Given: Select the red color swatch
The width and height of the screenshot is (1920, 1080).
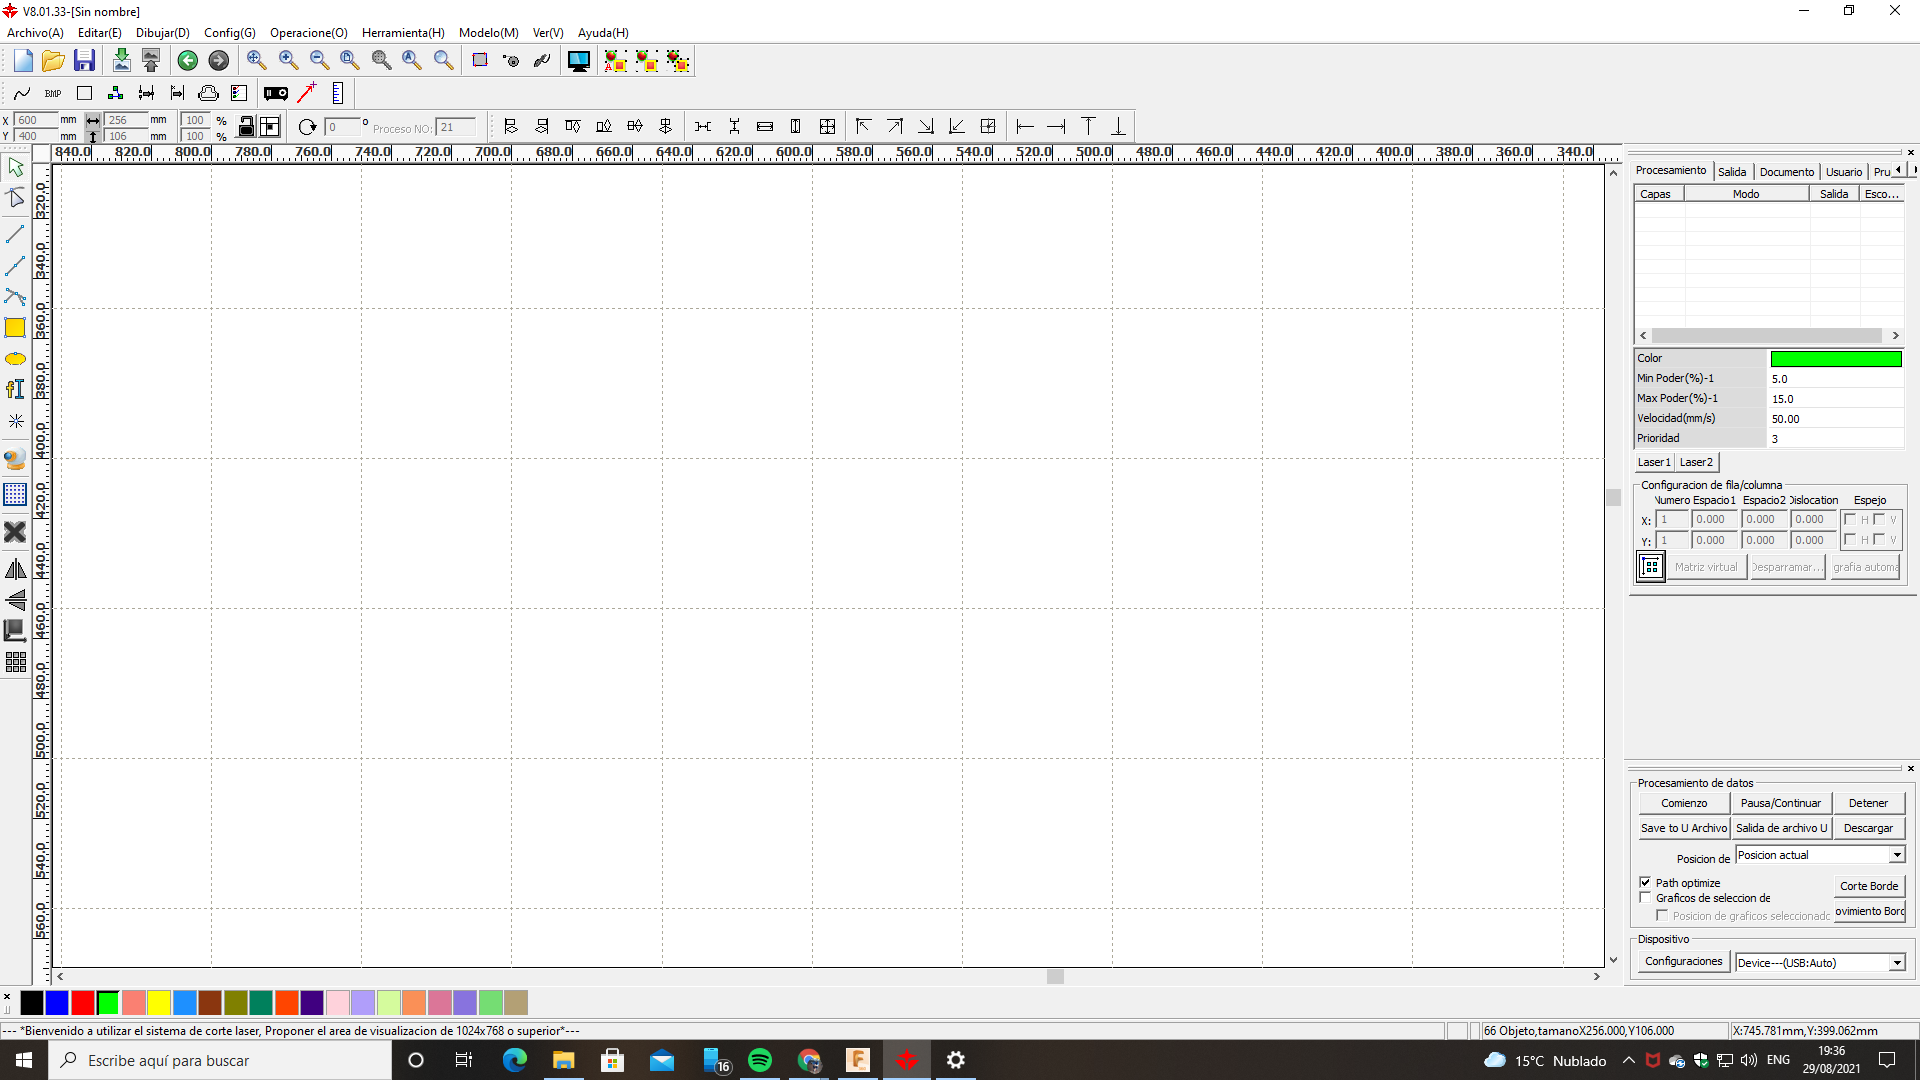Looking at the screenshot, I should pyautogui.click(x=82, y=1002).
